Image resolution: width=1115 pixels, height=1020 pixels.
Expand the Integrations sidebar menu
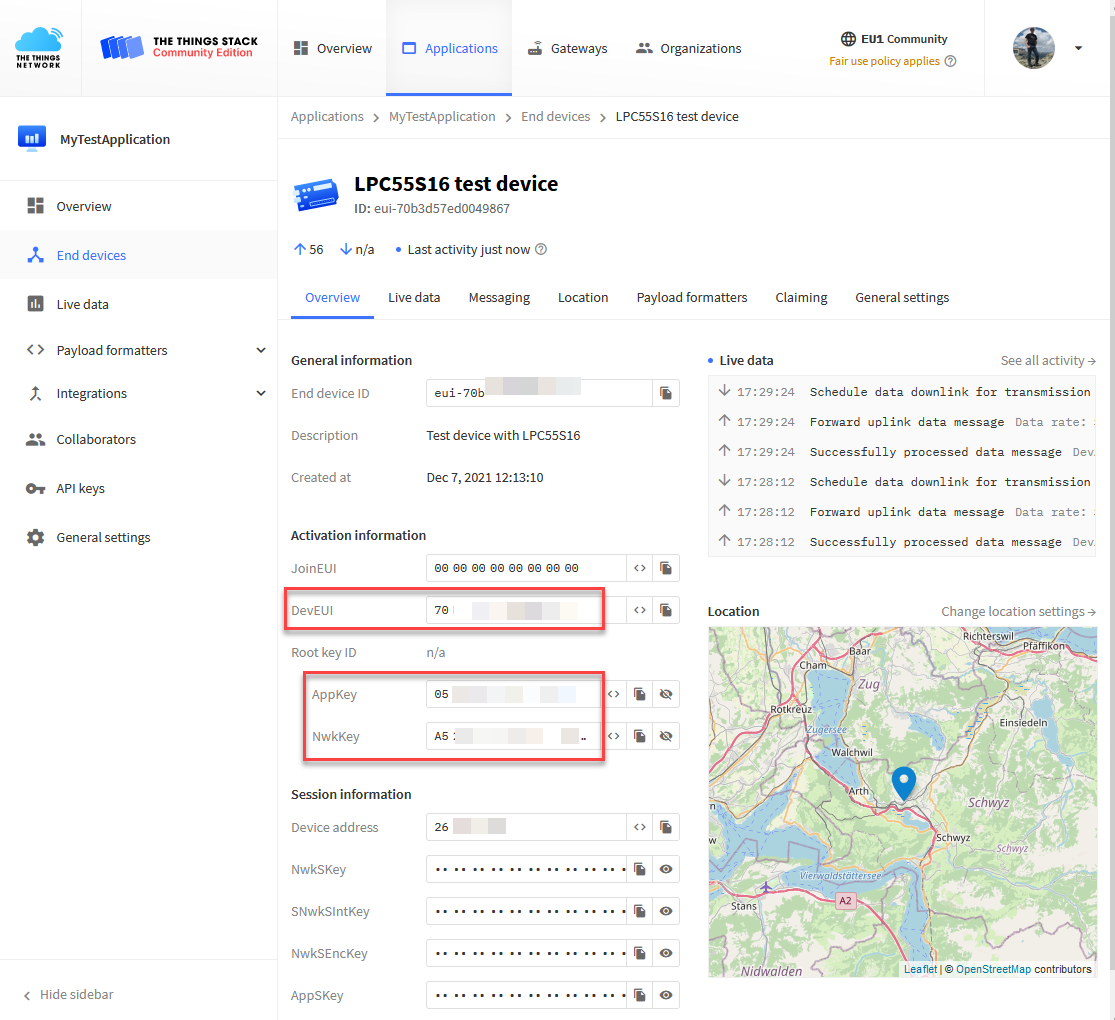[261, 394]
